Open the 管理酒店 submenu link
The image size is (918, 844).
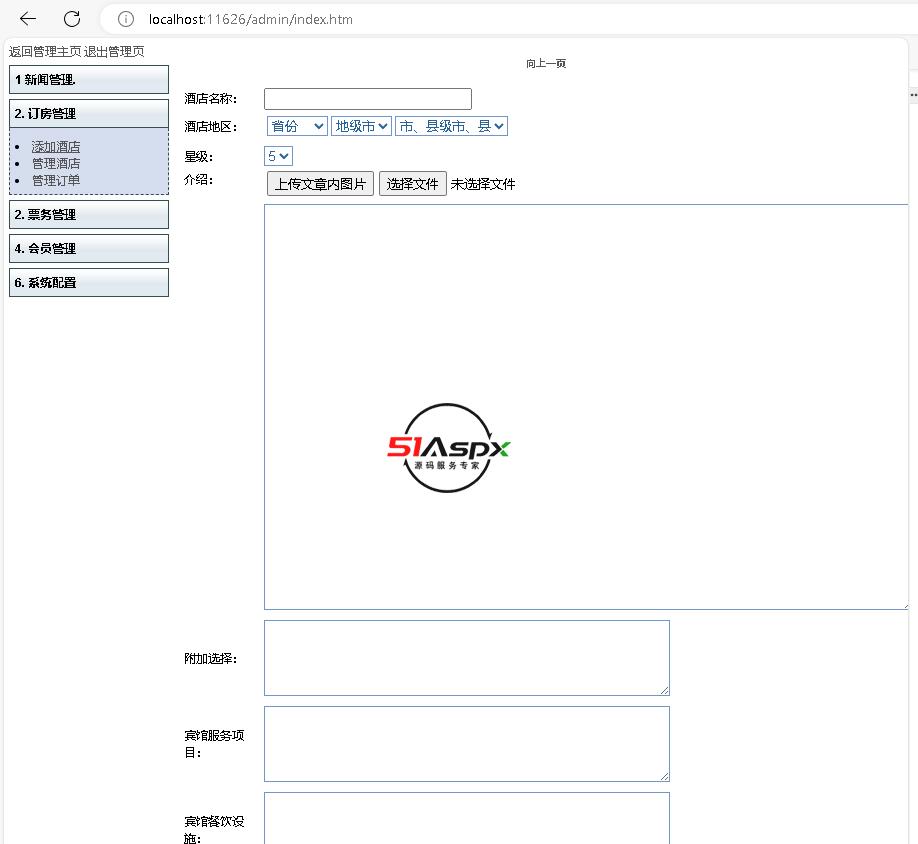[56, 164]
